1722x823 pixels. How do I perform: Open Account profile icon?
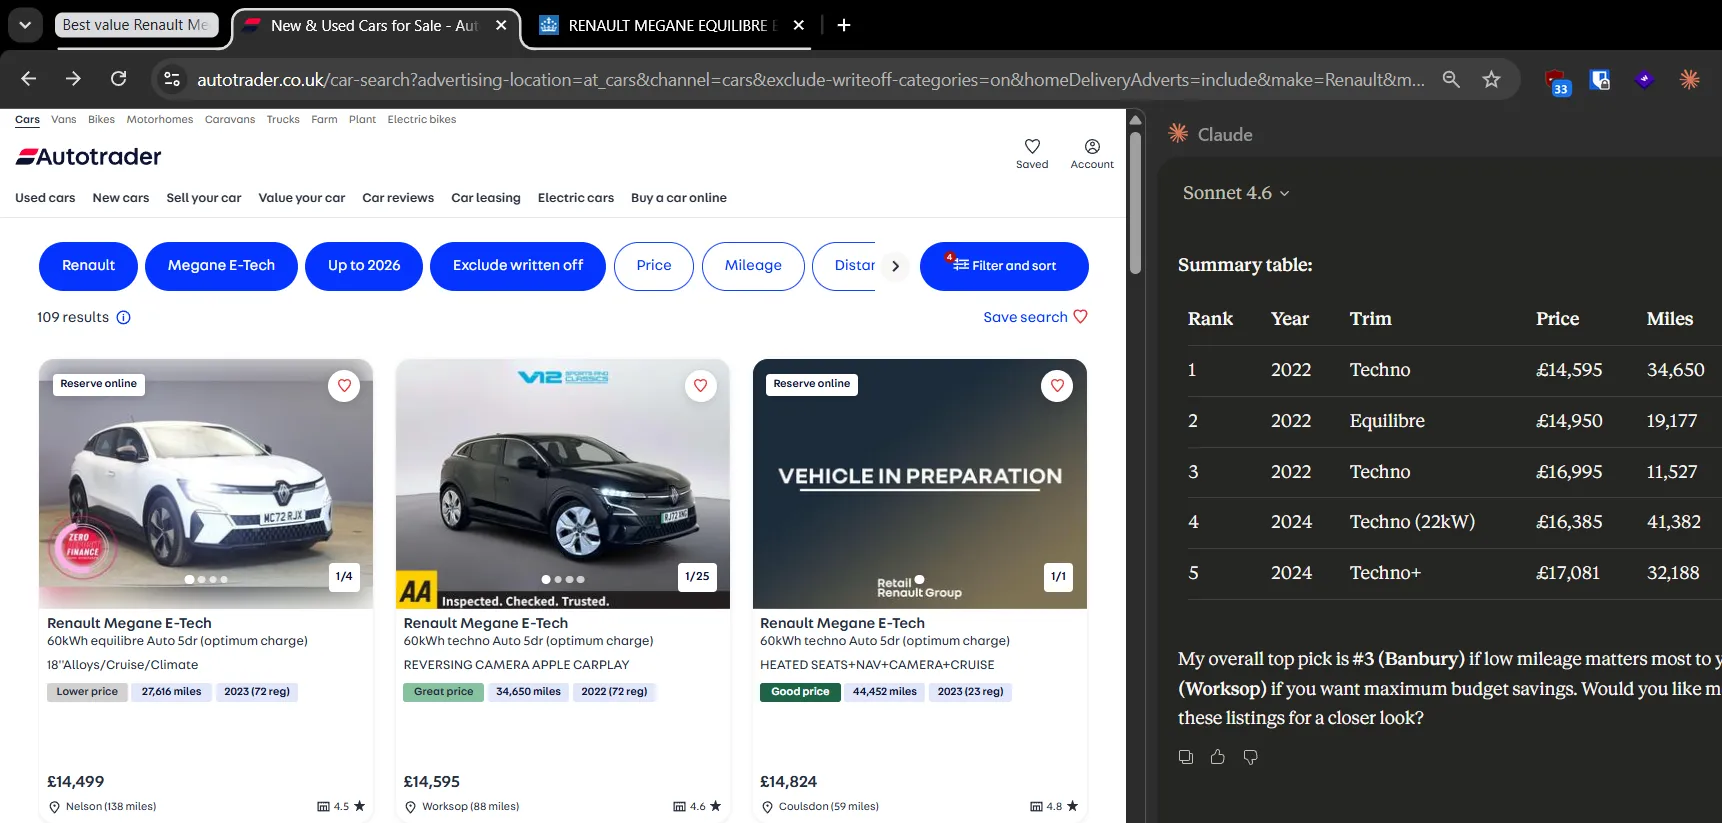(x=1092, y=153)
